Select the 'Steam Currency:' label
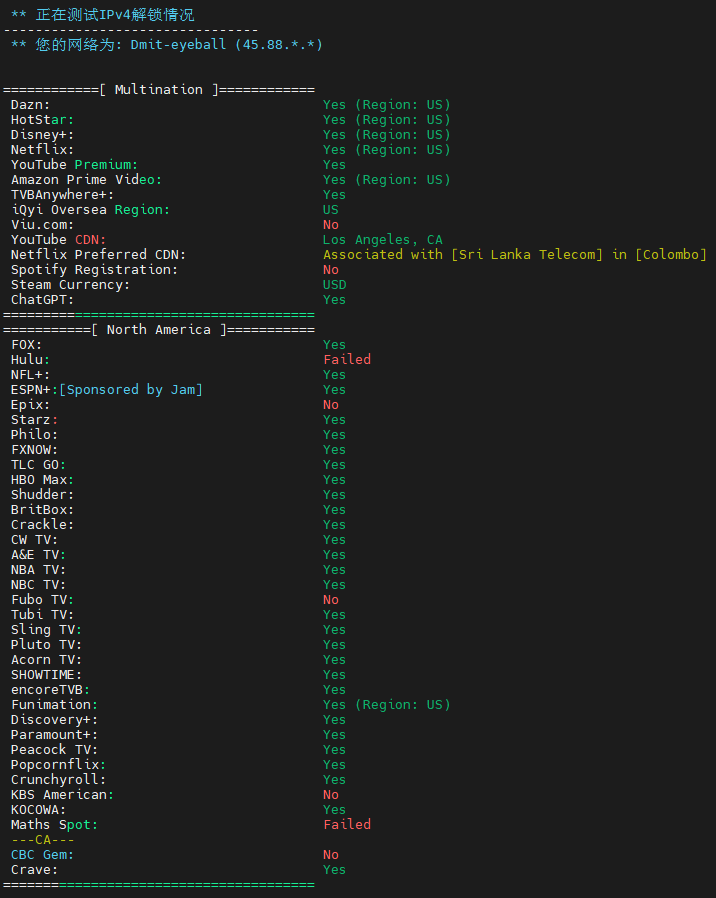 70,285
